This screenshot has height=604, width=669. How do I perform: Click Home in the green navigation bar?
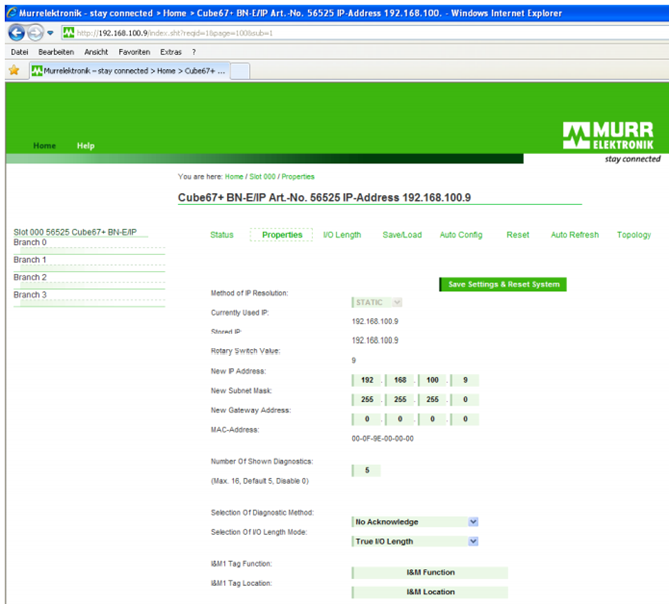pyautogui.click(x=44, y=145)
